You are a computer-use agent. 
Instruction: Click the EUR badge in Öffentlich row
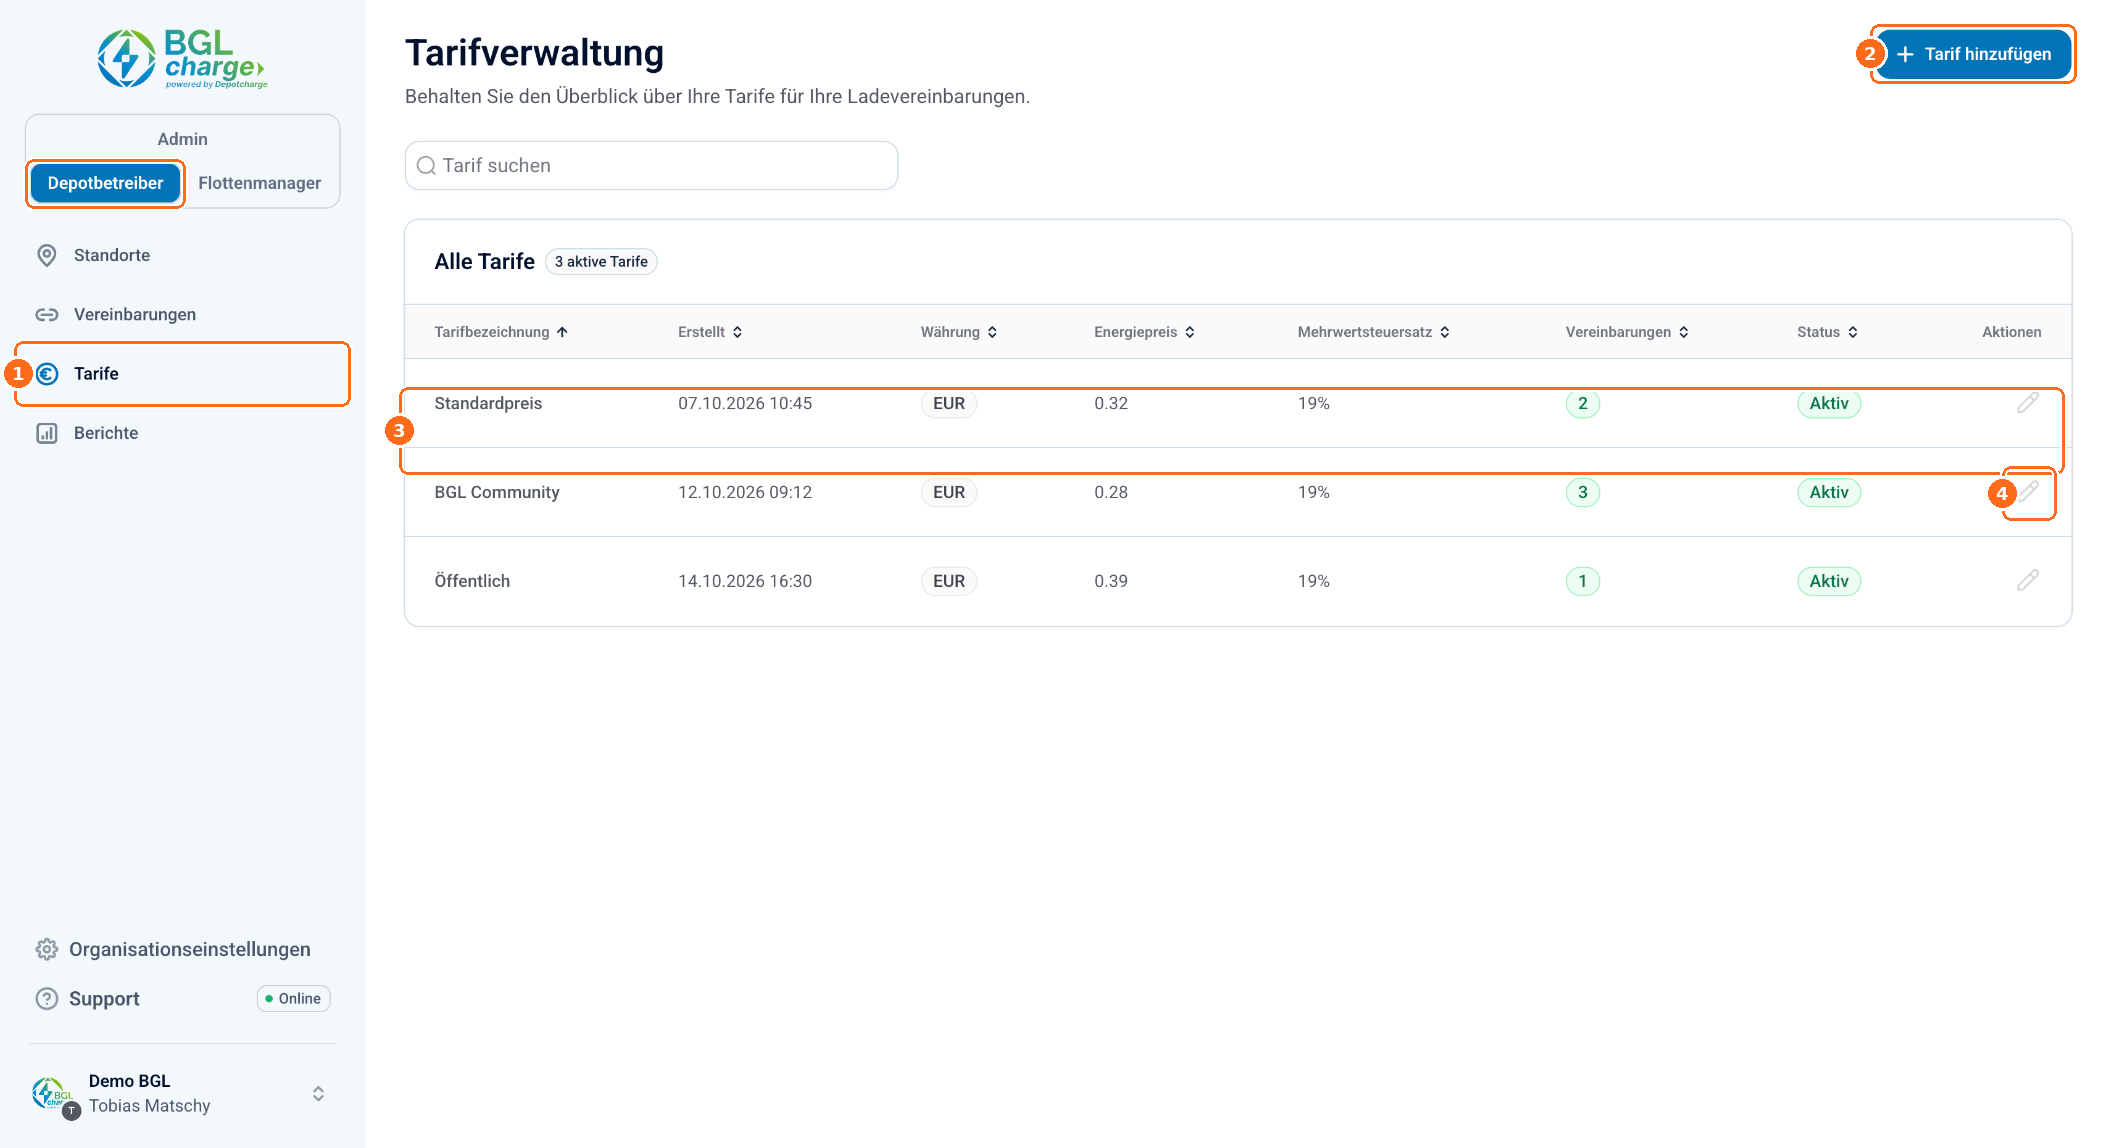point(949,581)
